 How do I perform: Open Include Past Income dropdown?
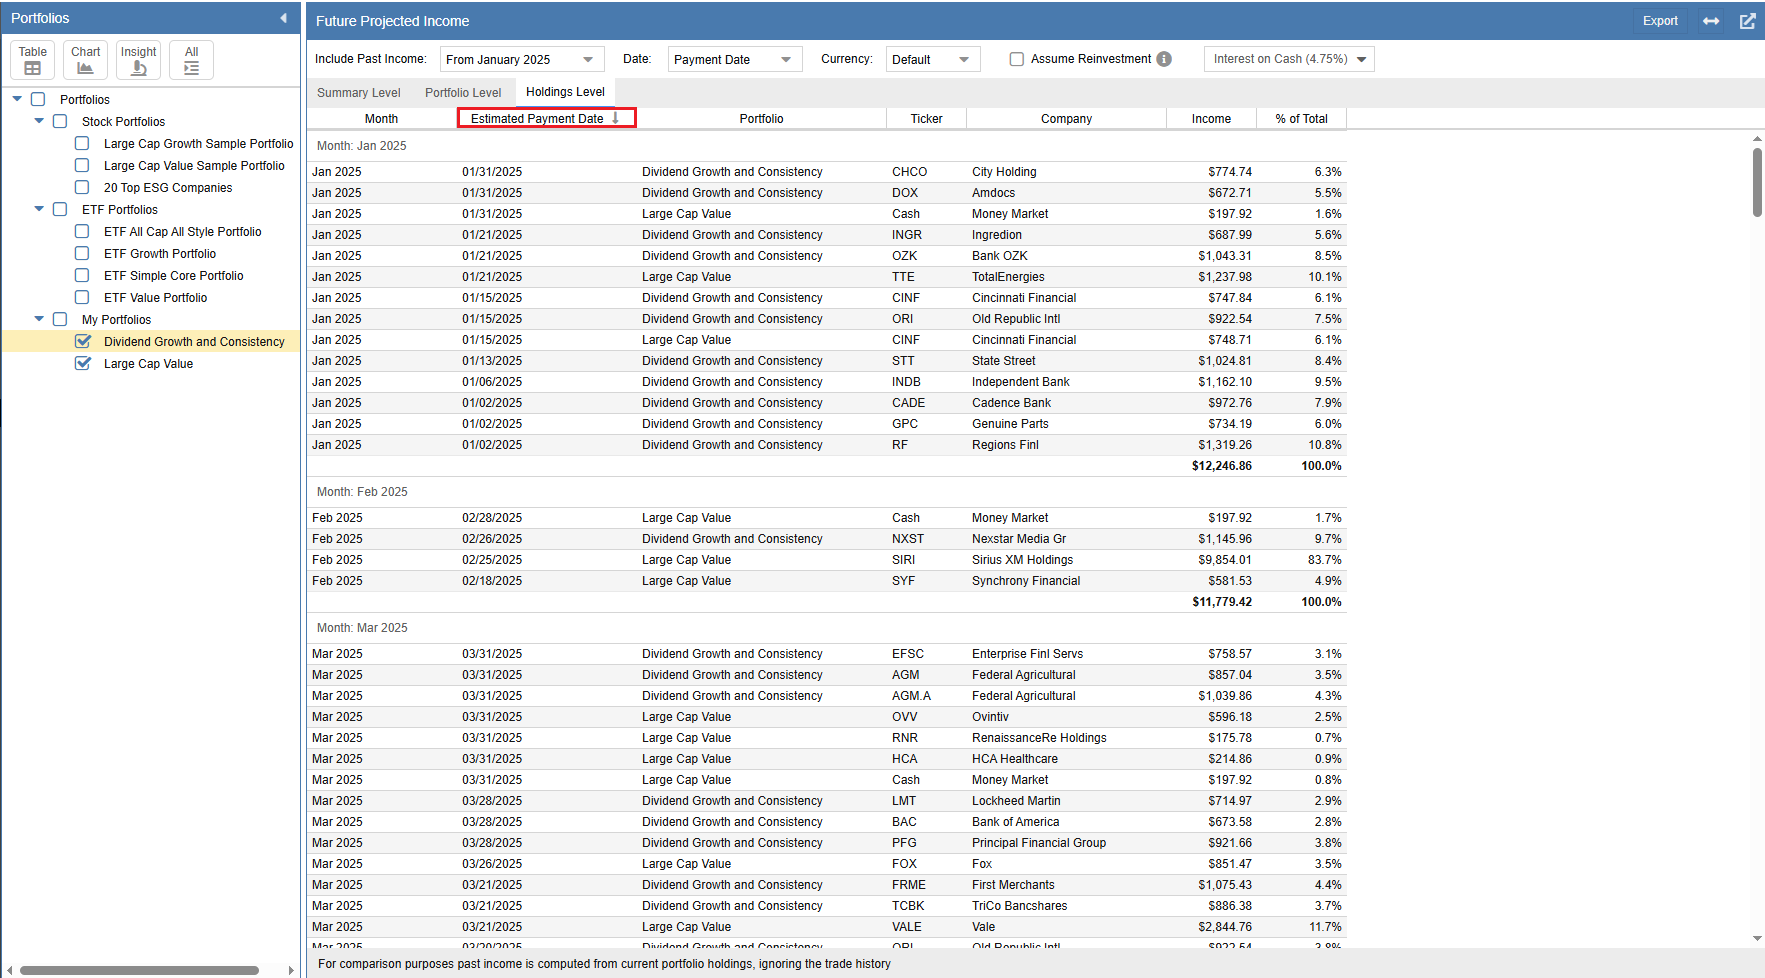pos(522,59)
